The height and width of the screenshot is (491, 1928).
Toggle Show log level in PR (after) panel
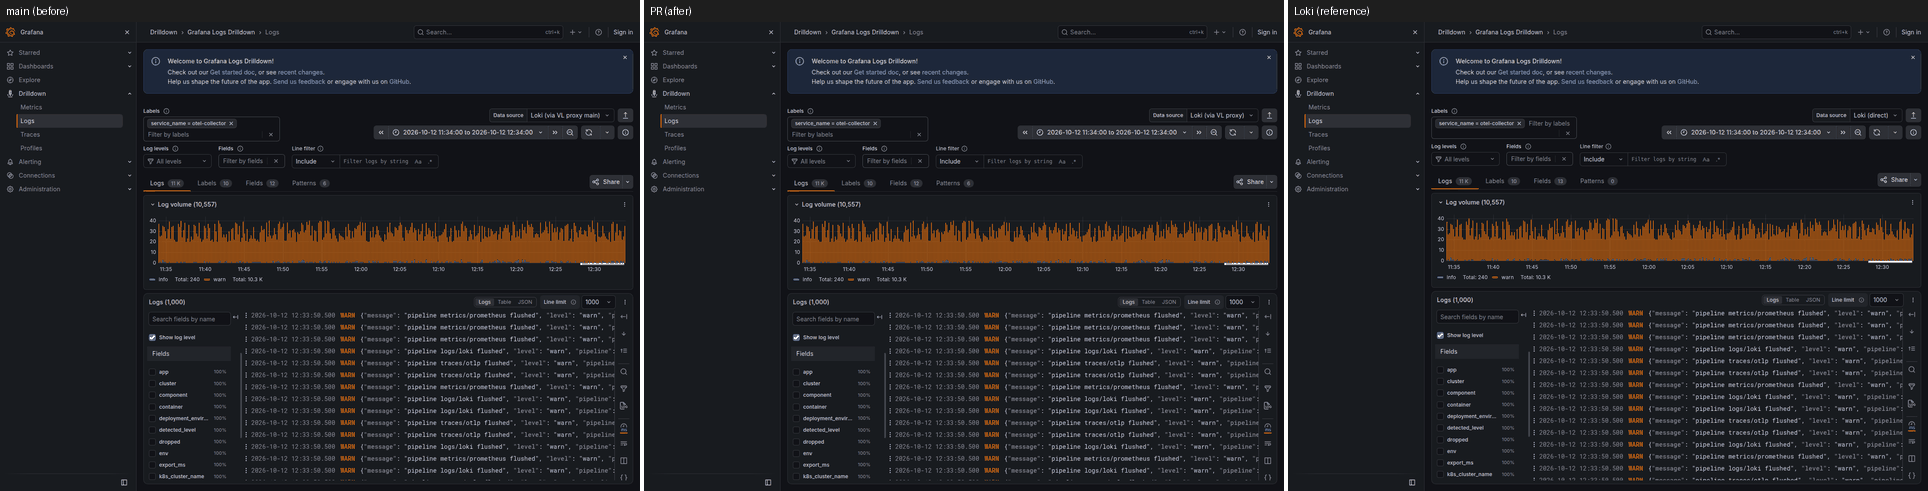(x=796, y=338)
